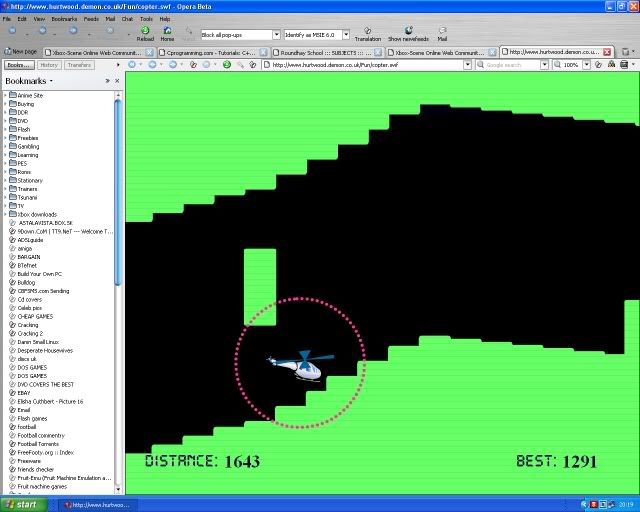Click the Bookmarks panel scroll down arrow
Screen dimensions: 640x512
point(118,489)
